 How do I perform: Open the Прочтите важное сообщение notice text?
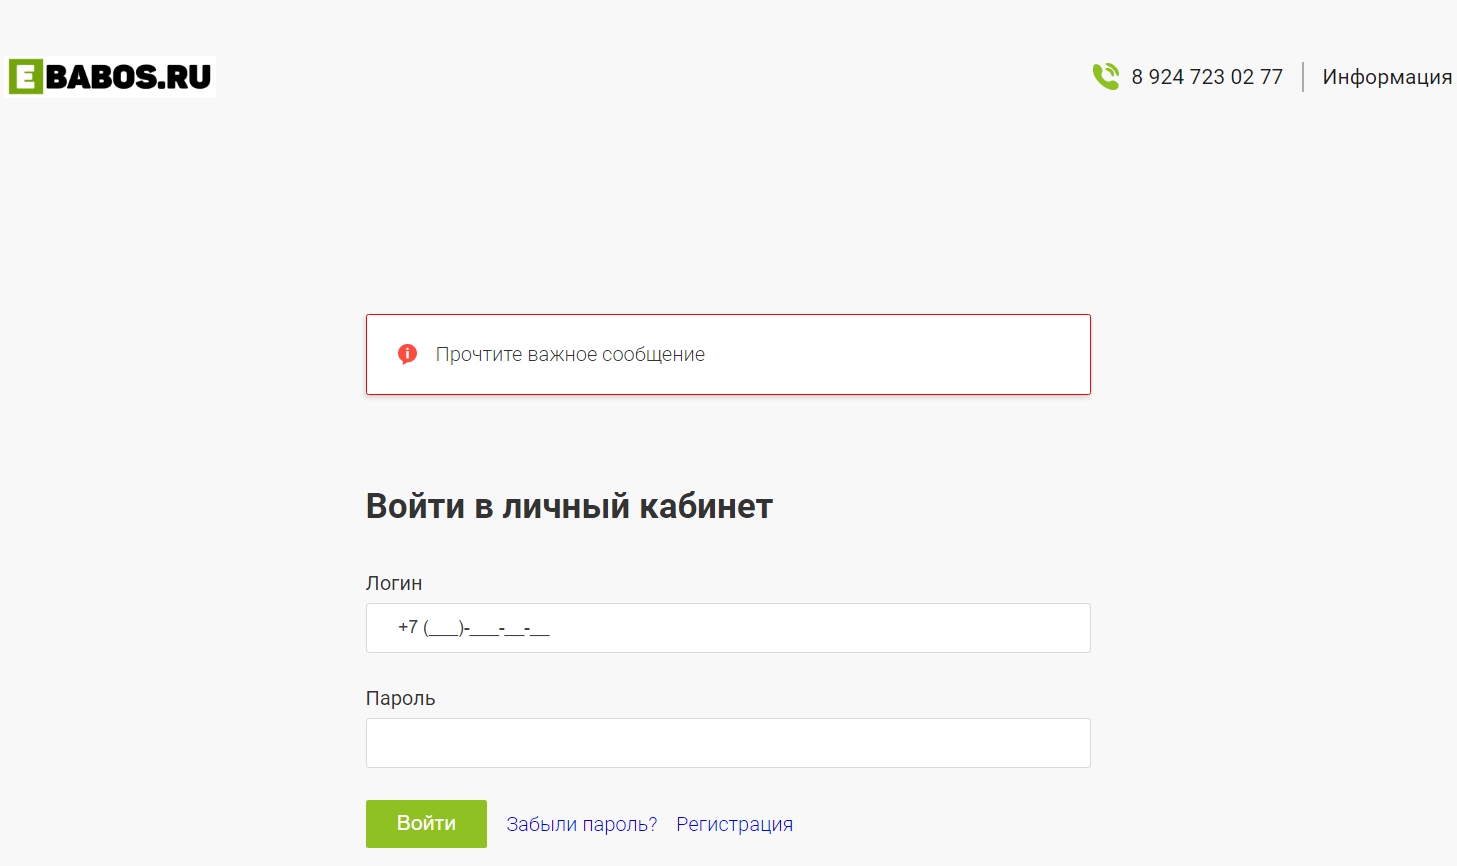[x=570, y=354]
